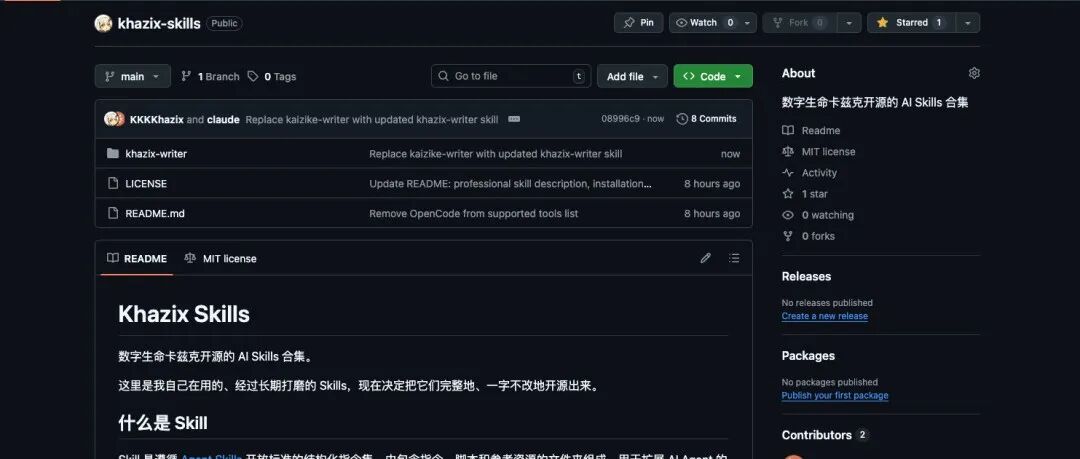This screenshot has height=459, width=1080.
Task: Click the README.md file icon
Action: pyautogui.click(x=113, y=213)
